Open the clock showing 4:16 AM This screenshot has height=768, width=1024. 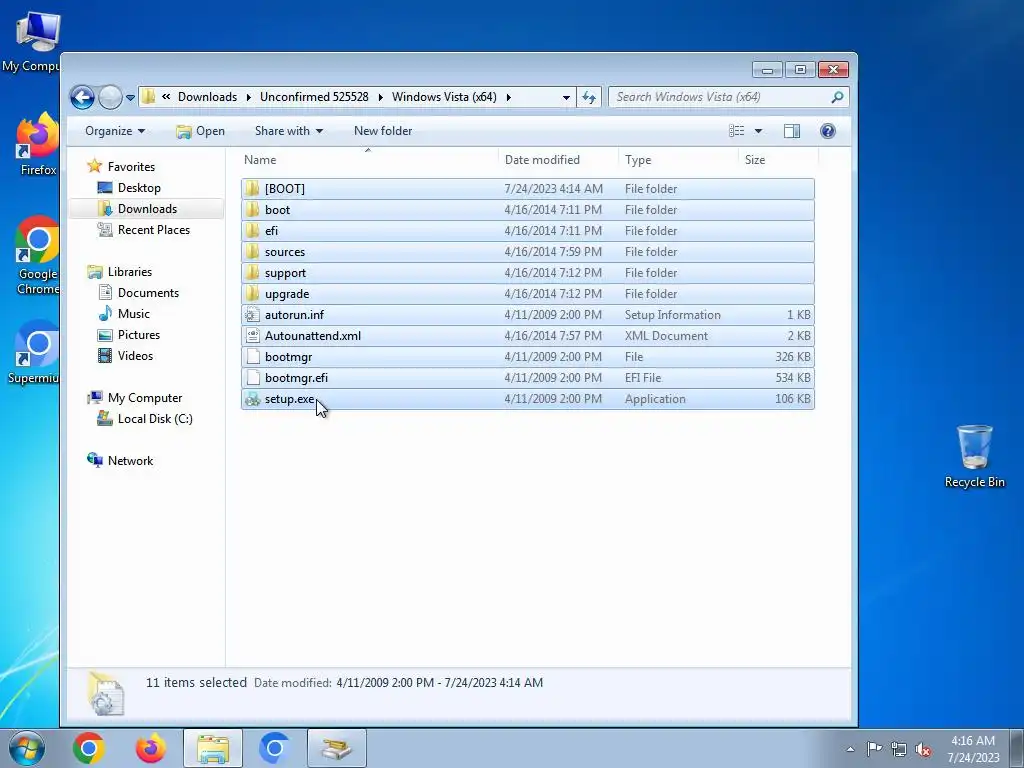[973, 749]
